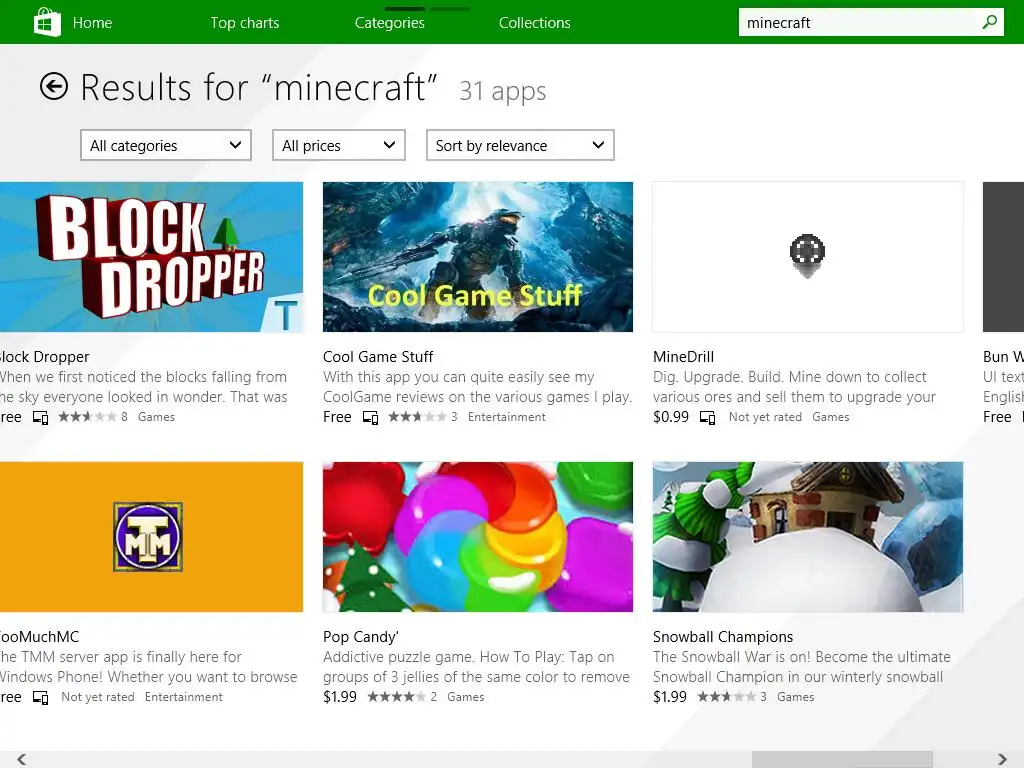This screenshot has width=1024, height=768.
Task: Click the Pop Candy' star rating
Action: coord(396,697)
